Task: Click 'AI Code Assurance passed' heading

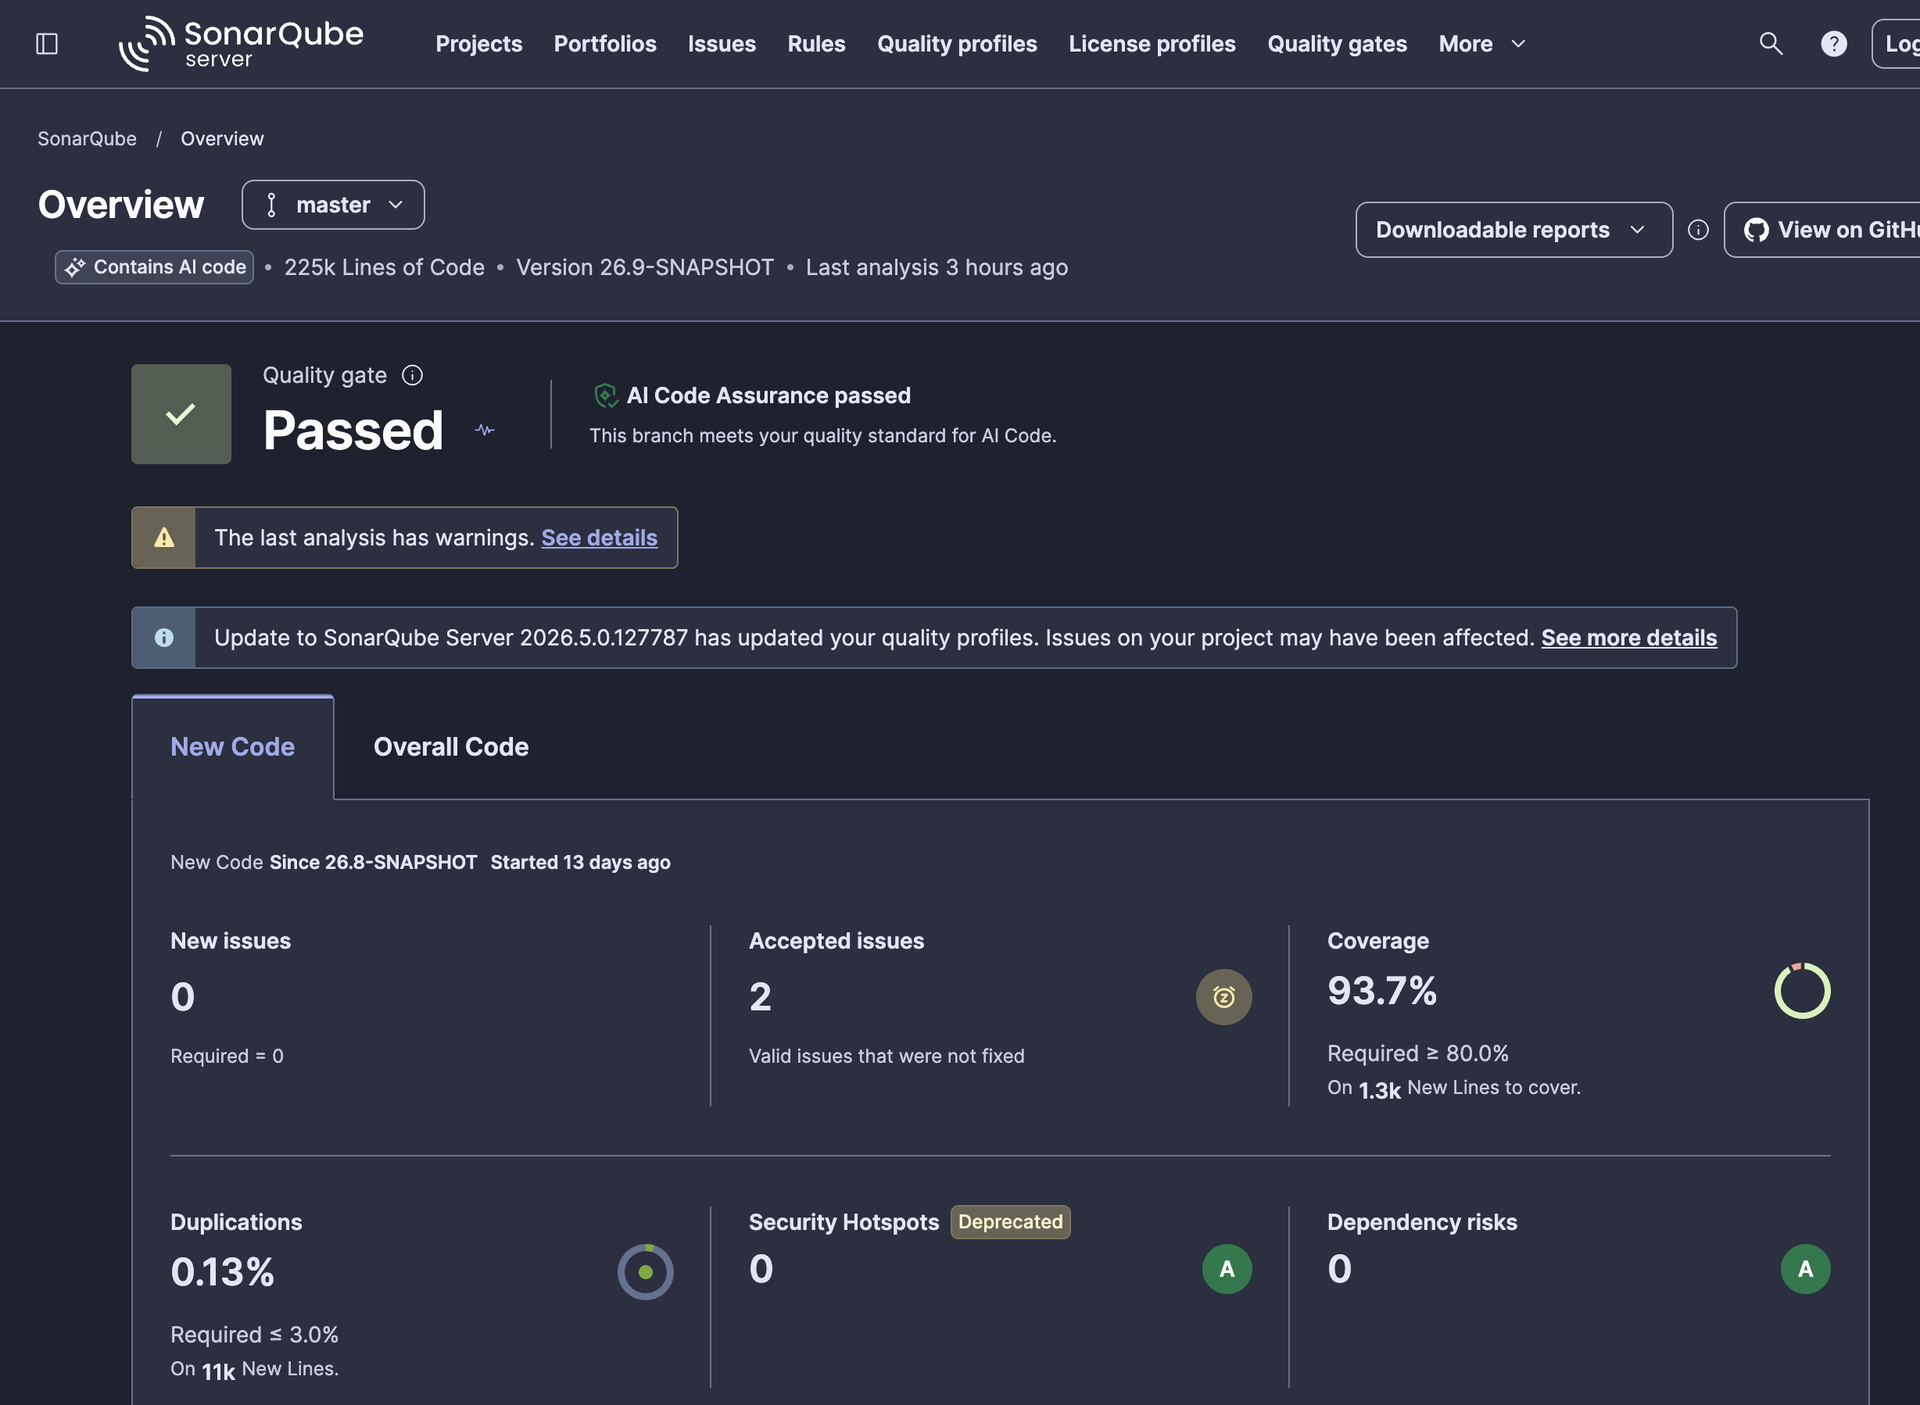Action: point(768,396)
